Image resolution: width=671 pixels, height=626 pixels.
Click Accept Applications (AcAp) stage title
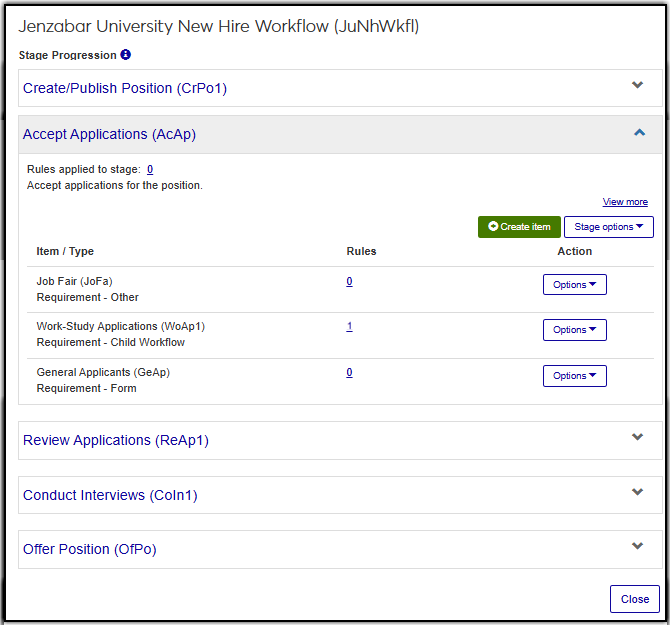(109, 134)
